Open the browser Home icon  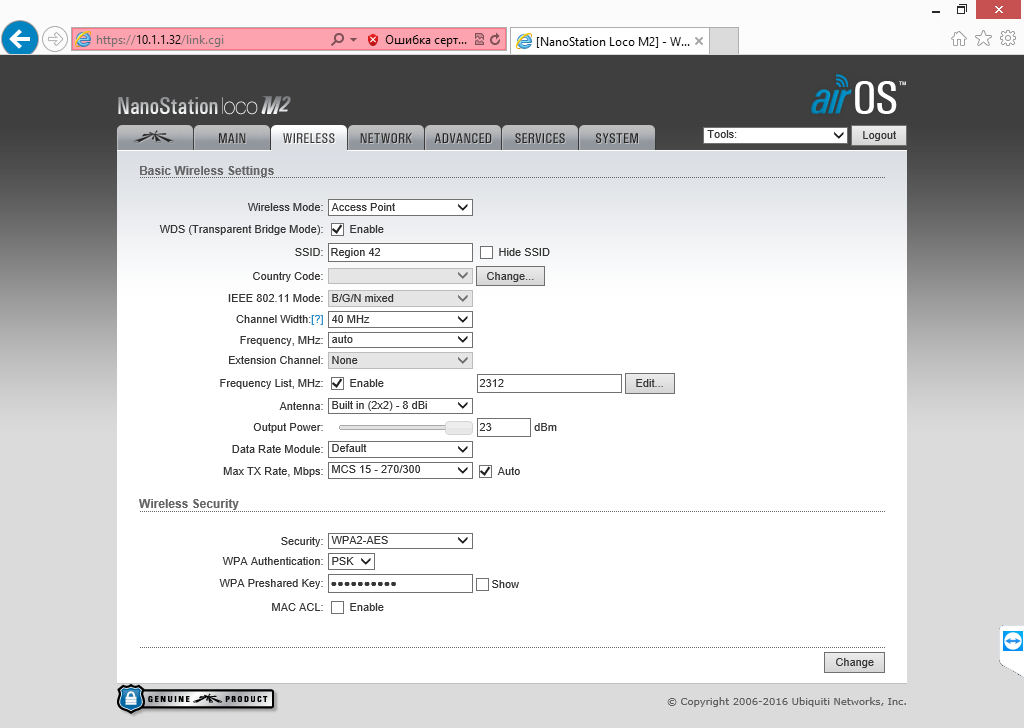[x=959, y=39]
